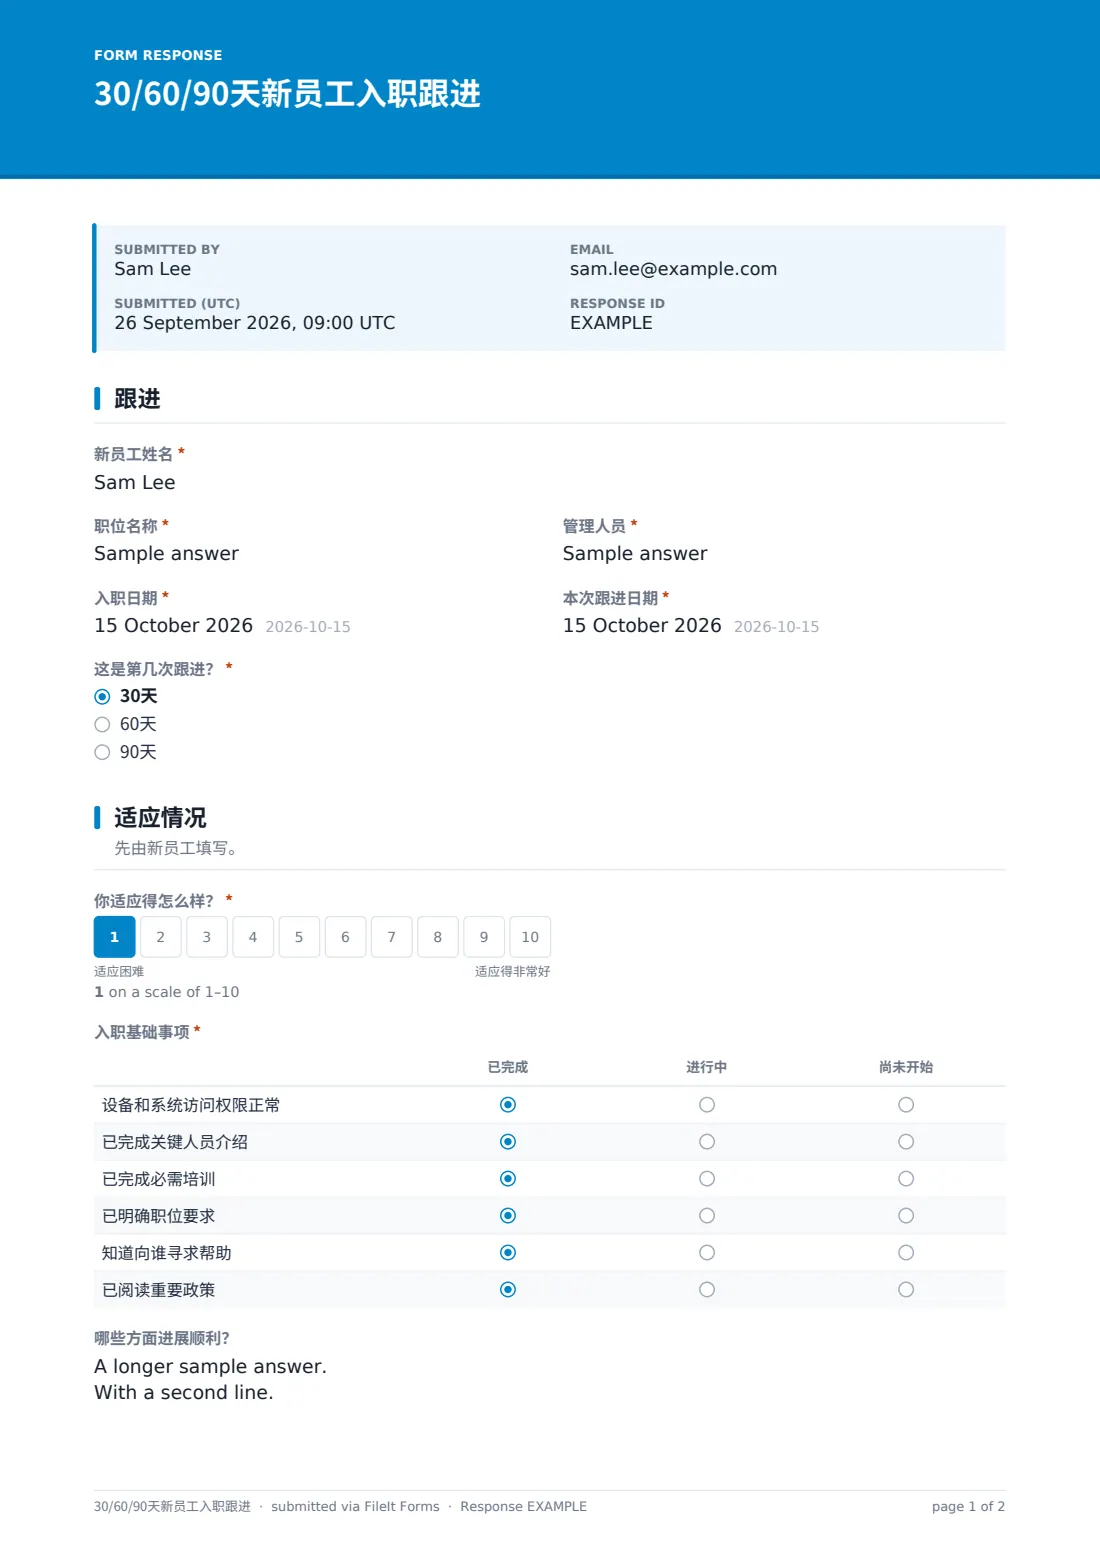This screenshot has width=1100, height=1556.
Task: Click the 已完成 column header
Action: tap(508, 1067)
